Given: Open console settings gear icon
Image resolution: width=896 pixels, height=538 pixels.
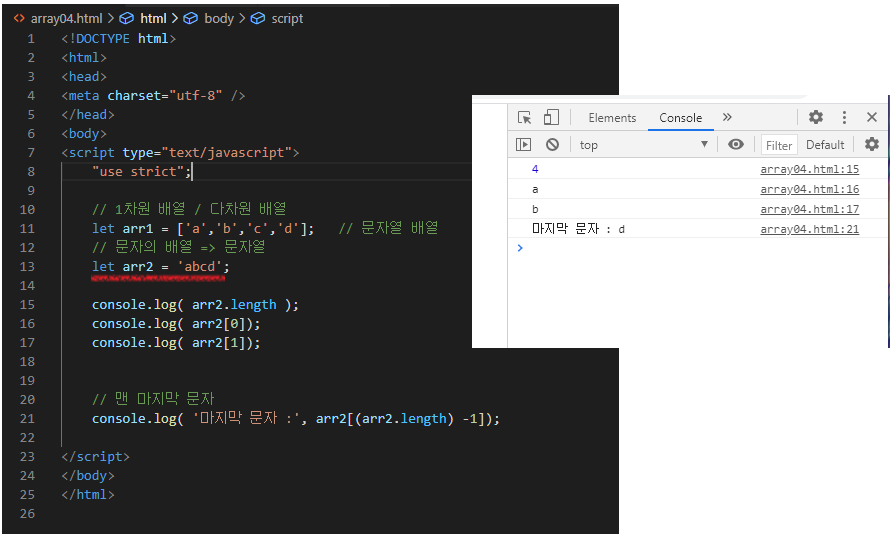Looking at the screenshot, I should coord(871,144).
